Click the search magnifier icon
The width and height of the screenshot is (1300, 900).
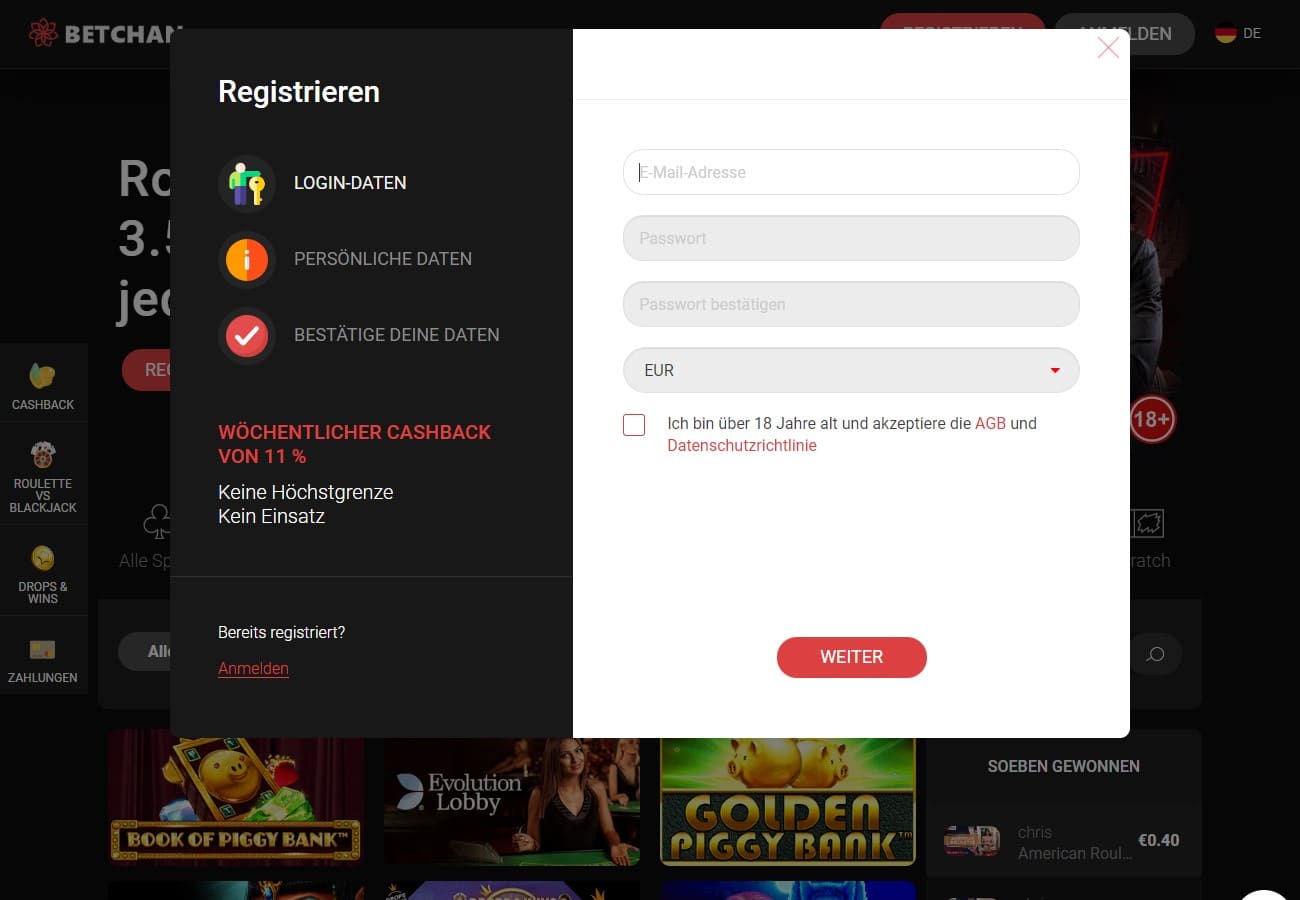[x=1156, y=654]
